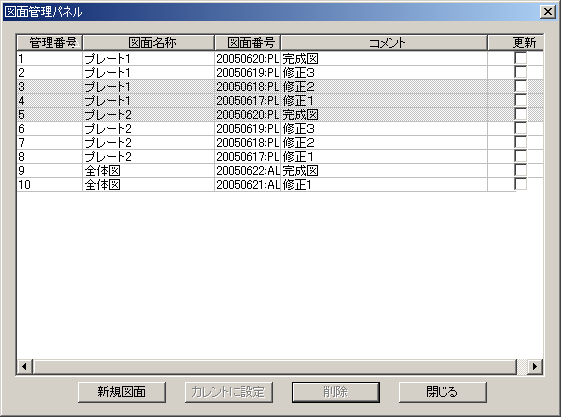Screen dimensions: 561x417
Task: Check the 更新 checkbox for row 1
Action: point(521,58)
